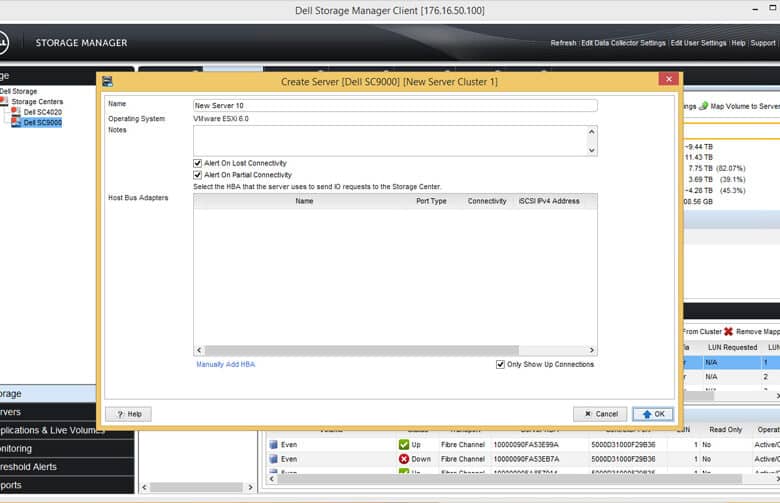Close the Create Server dialog
Viewport: 780px width, 503px height.
point(669,79)
